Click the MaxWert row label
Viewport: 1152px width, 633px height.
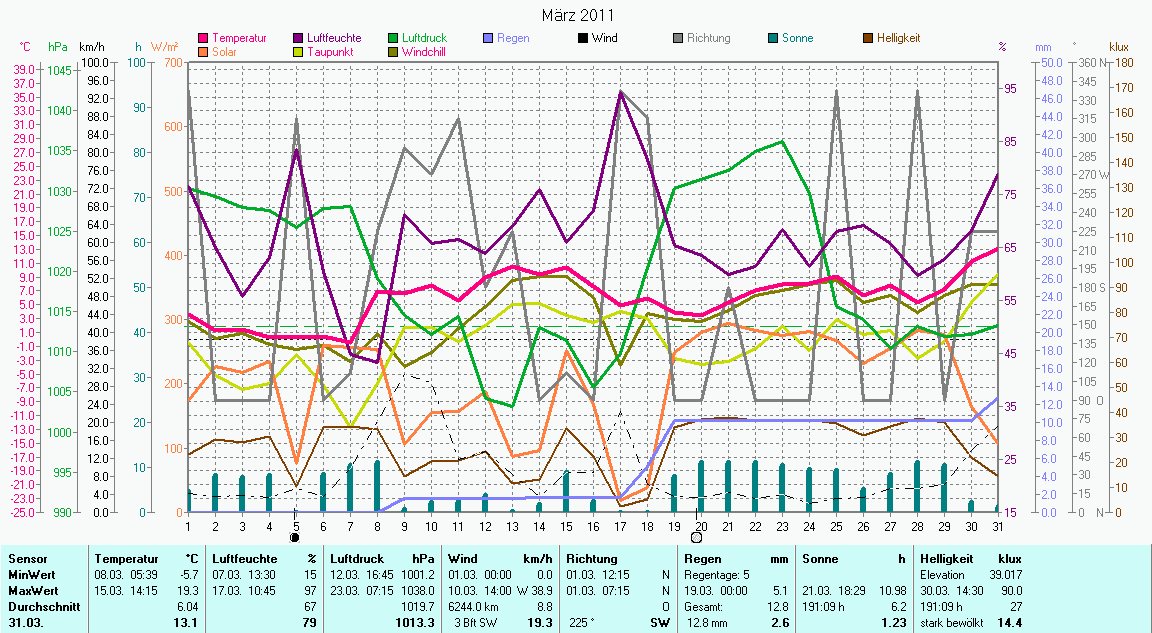click(31, 590)
